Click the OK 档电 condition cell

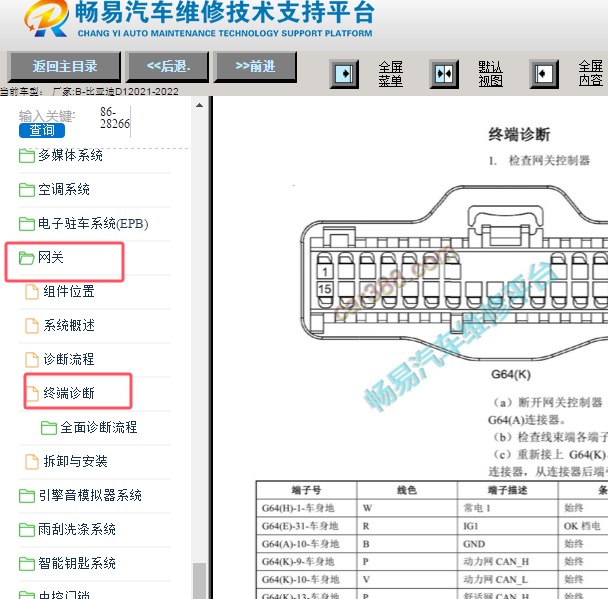583,526
